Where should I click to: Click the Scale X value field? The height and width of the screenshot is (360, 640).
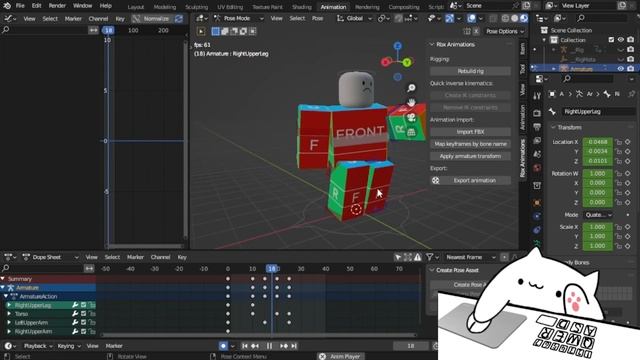(x=598, y=227)
